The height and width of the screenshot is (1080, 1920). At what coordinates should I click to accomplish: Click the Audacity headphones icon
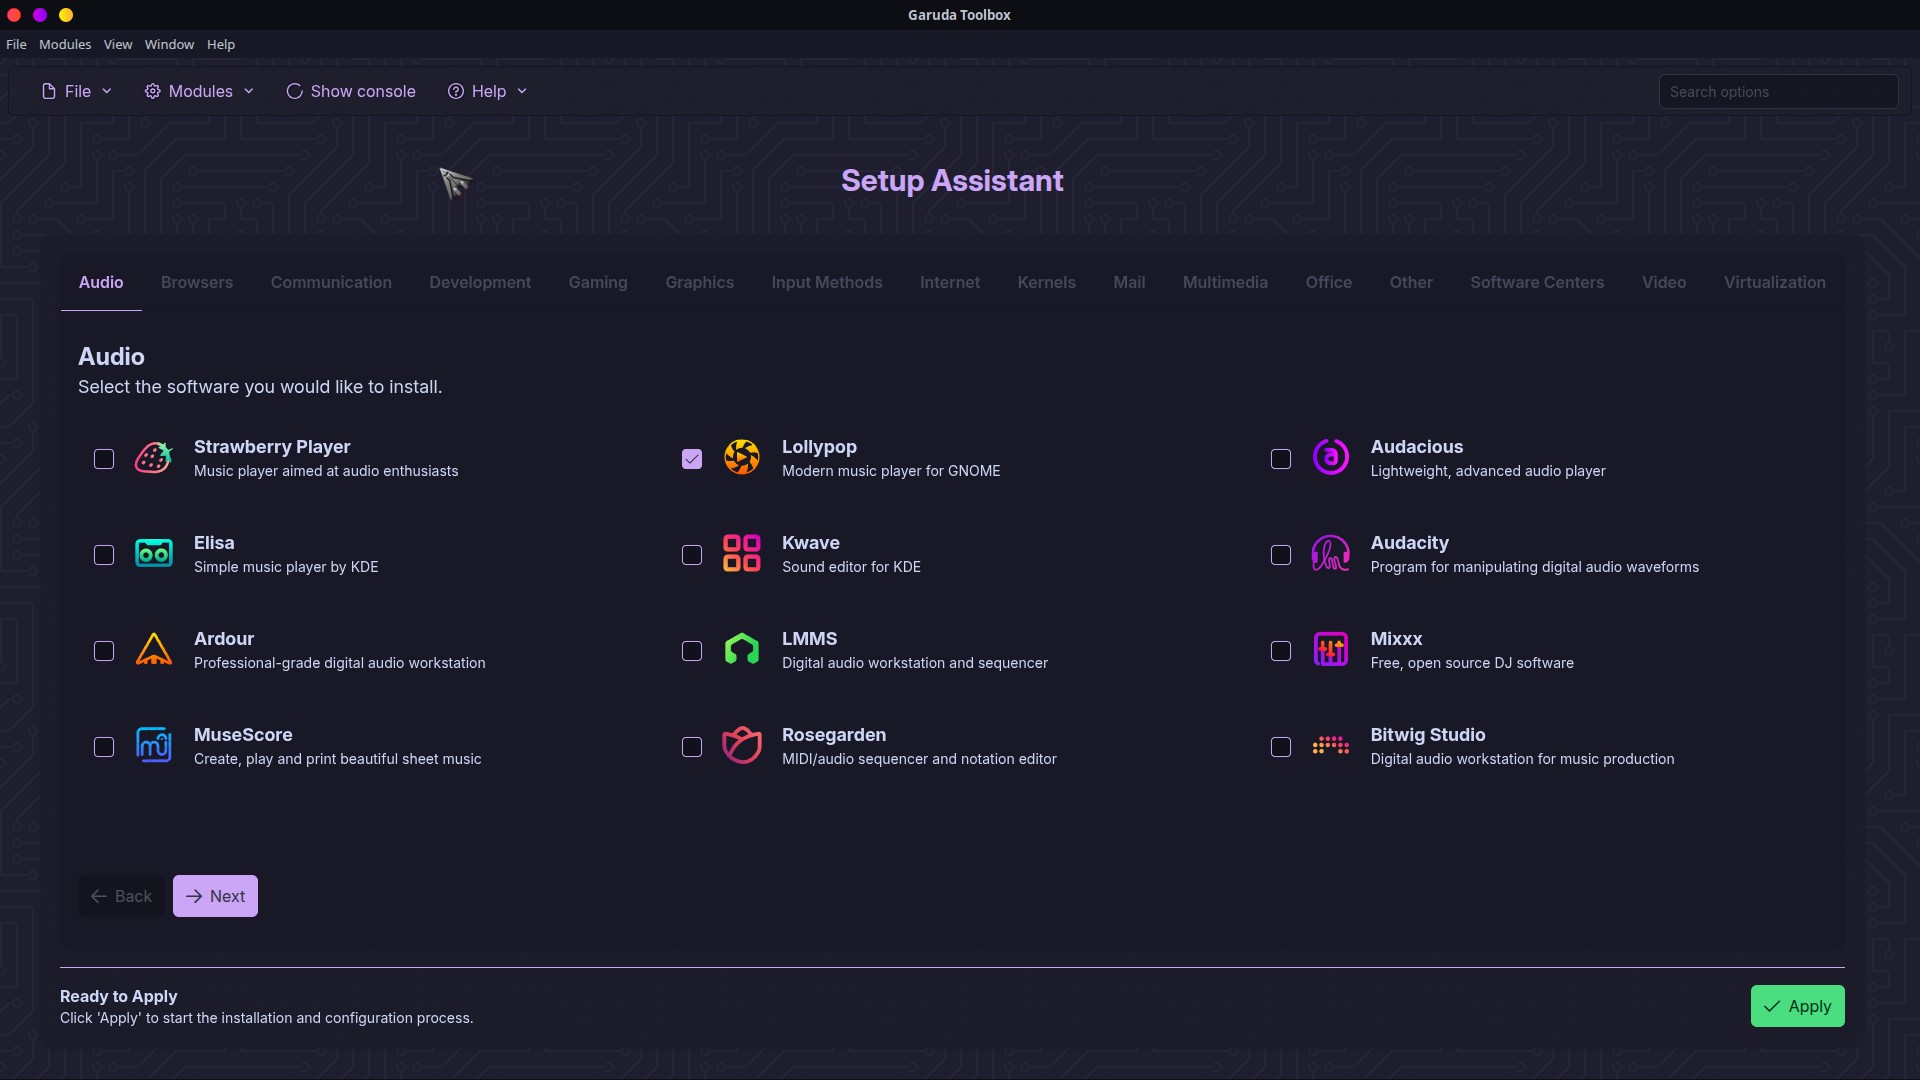(1331, 554)
